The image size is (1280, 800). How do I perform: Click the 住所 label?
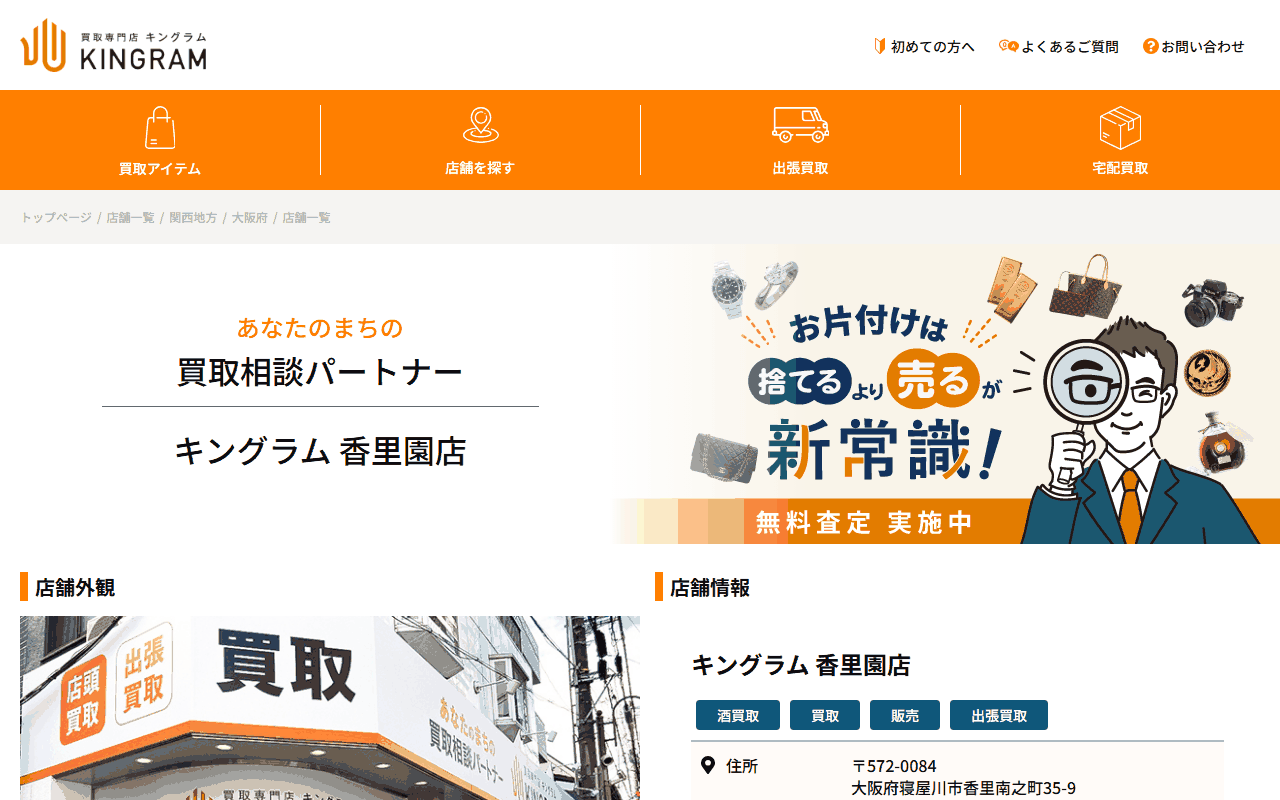742,766
